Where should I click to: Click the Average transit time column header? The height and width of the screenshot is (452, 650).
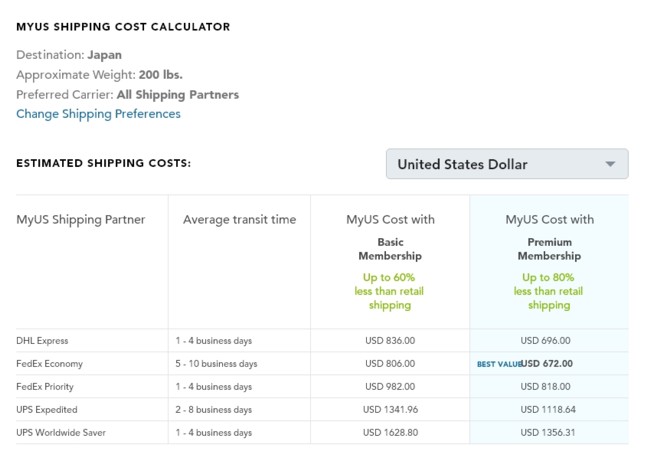tap(239, 220)
